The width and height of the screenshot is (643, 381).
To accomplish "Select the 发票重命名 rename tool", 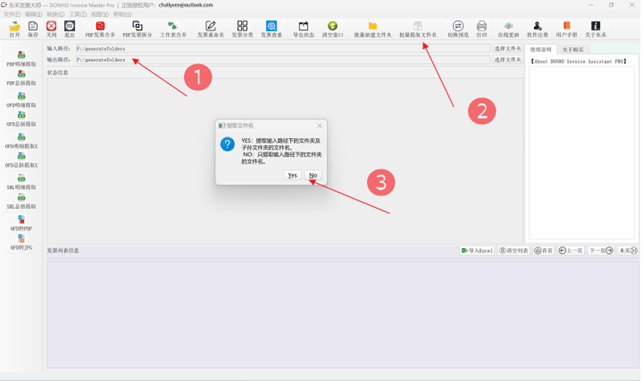I will click(x=211, y=29).
